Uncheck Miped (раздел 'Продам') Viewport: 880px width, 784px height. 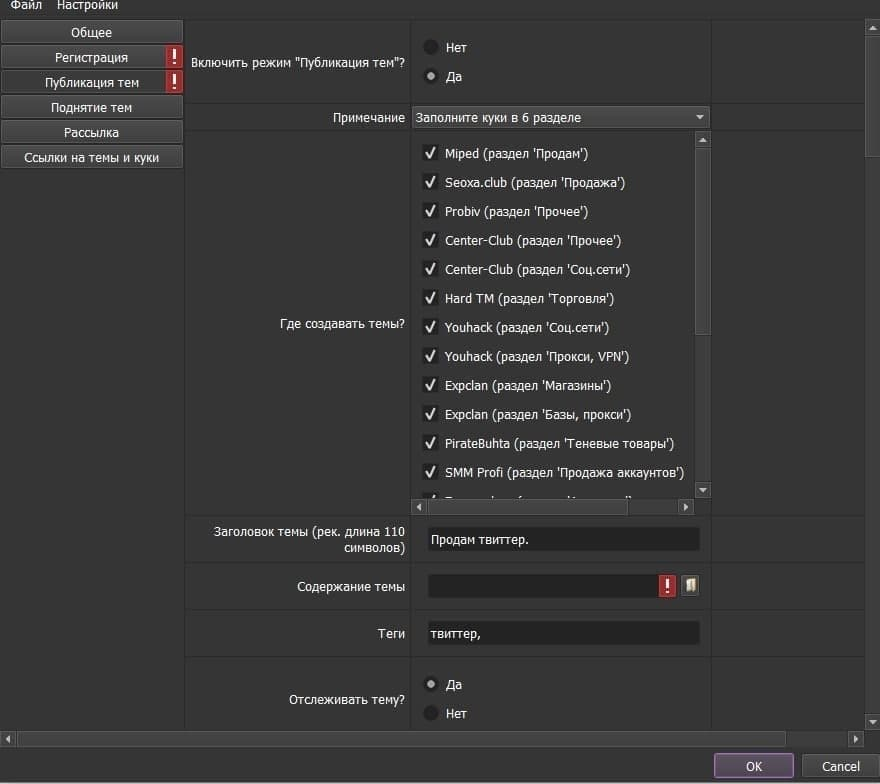click(x=430, y=153)
